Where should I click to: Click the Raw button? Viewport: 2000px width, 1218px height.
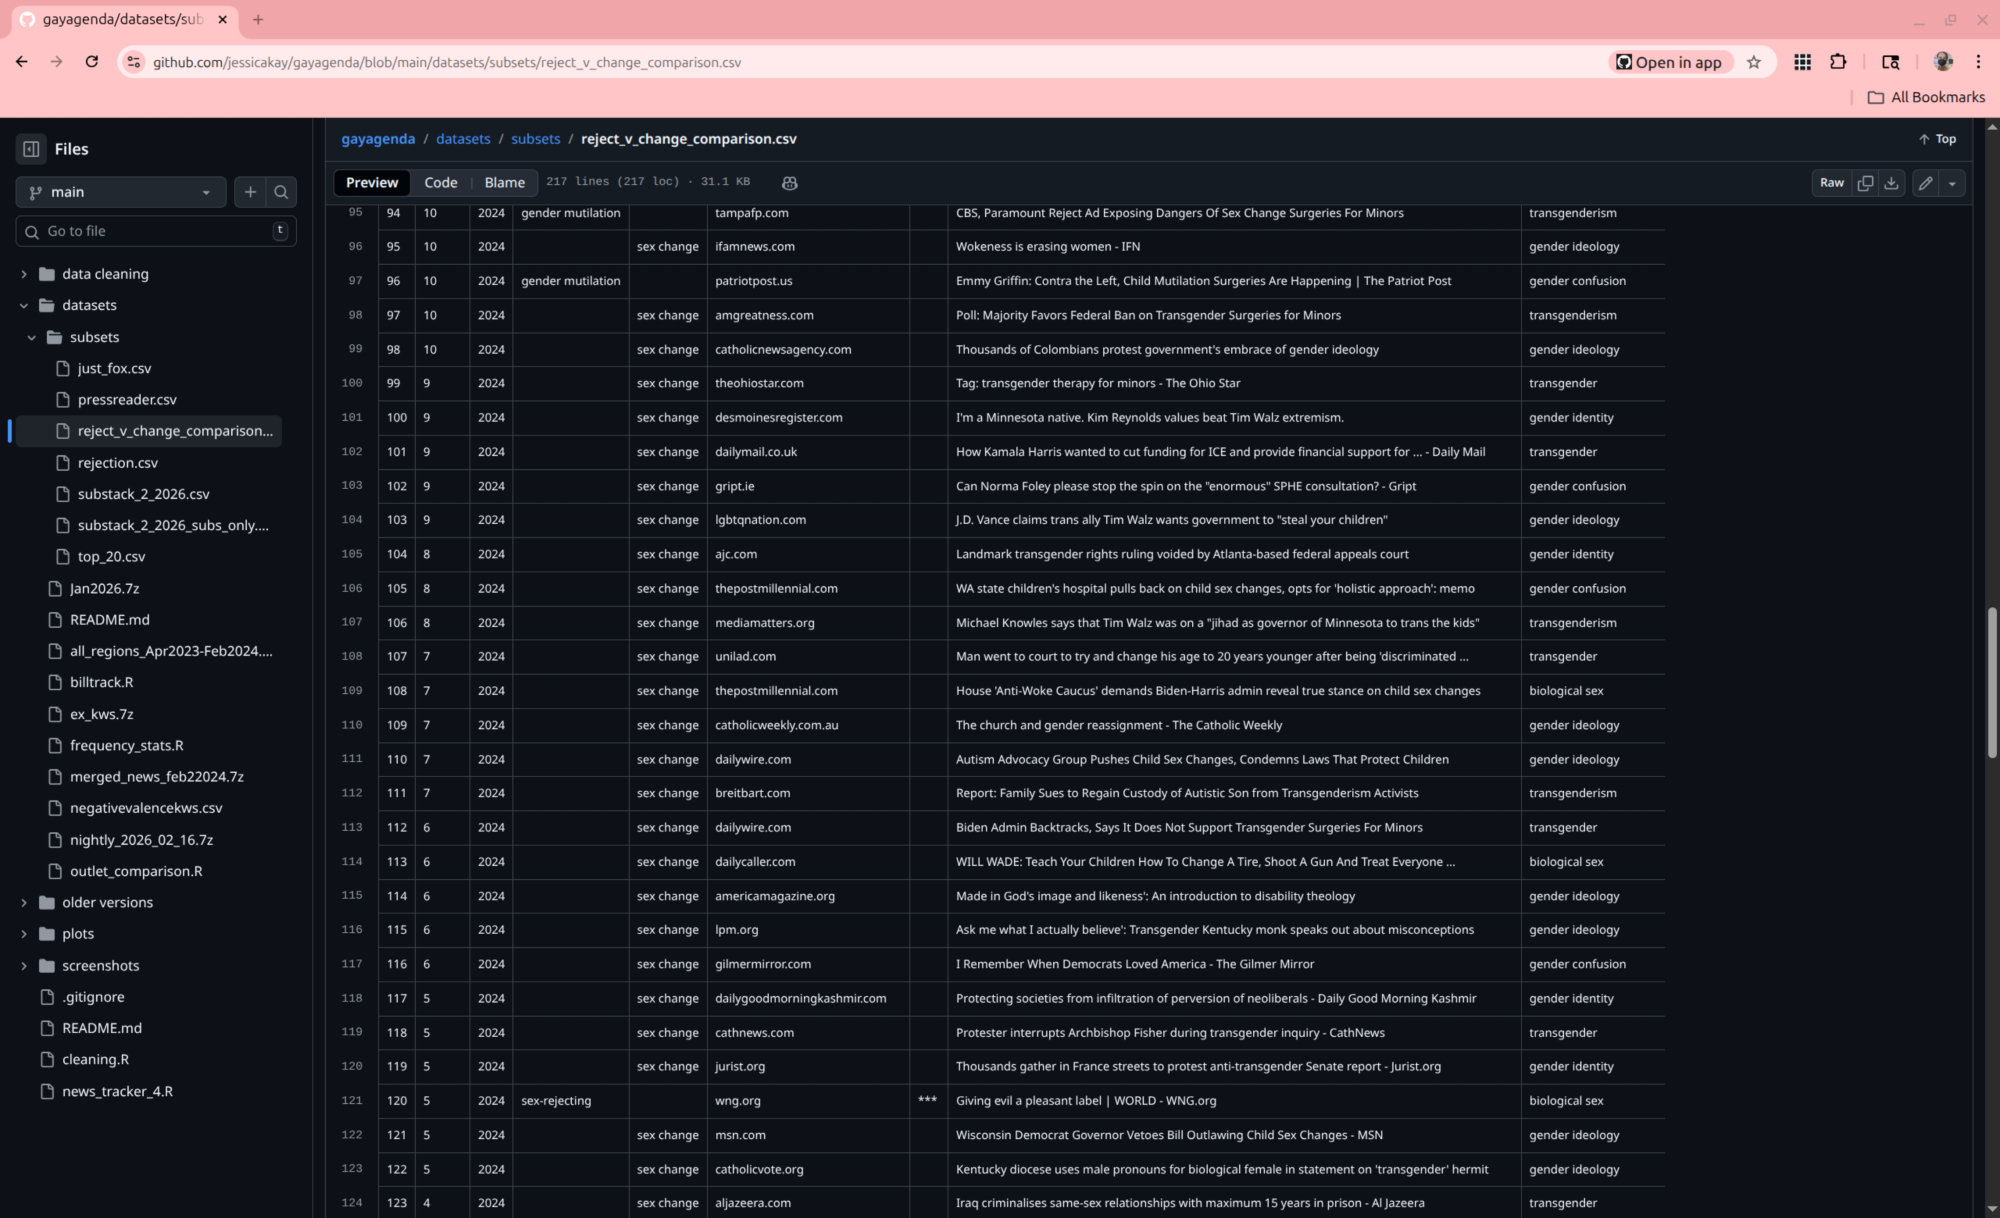pos(1831,183)
